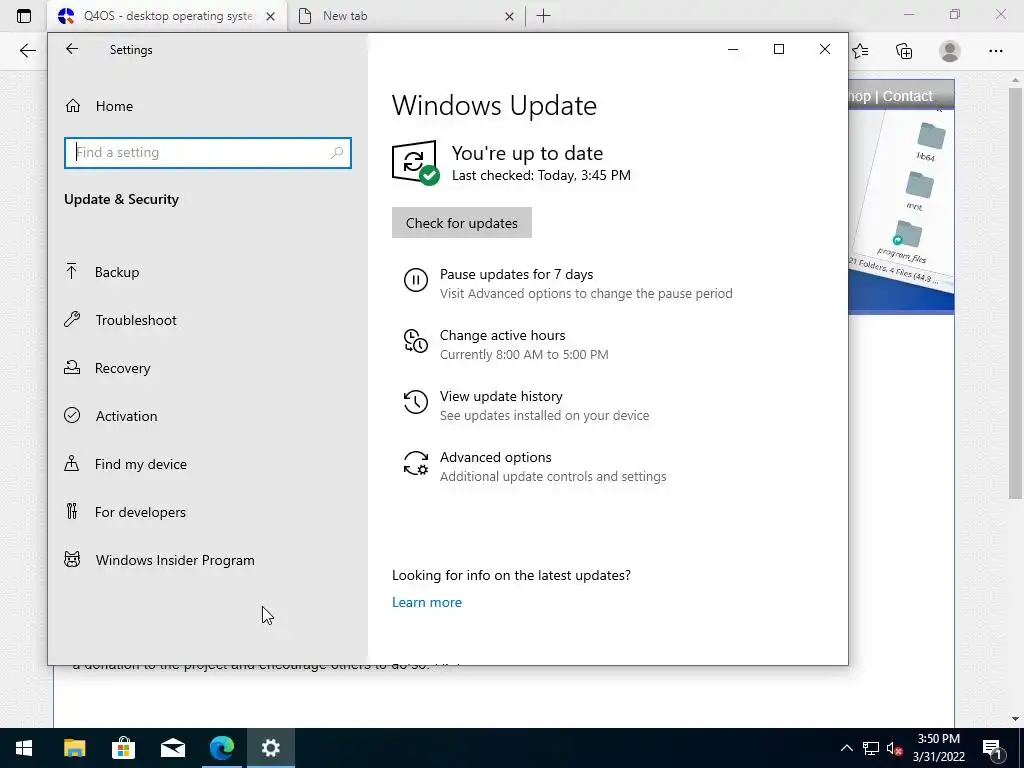Click the Find my device person icon
This screenshot has height=768, width=1024.
71,464
